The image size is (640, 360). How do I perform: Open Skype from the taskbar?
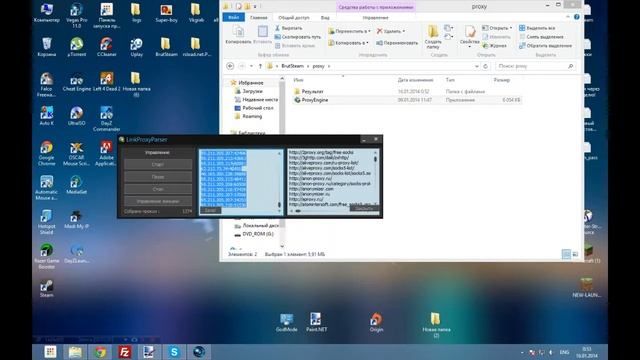(x=174, y=352)
